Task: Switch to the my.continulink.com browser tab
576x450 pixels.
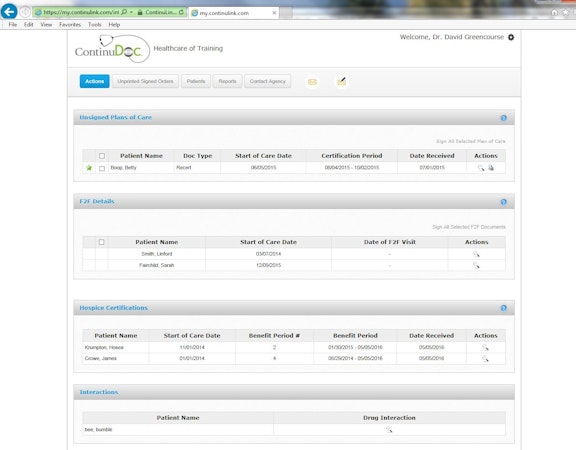Action: tap(234, 13)
